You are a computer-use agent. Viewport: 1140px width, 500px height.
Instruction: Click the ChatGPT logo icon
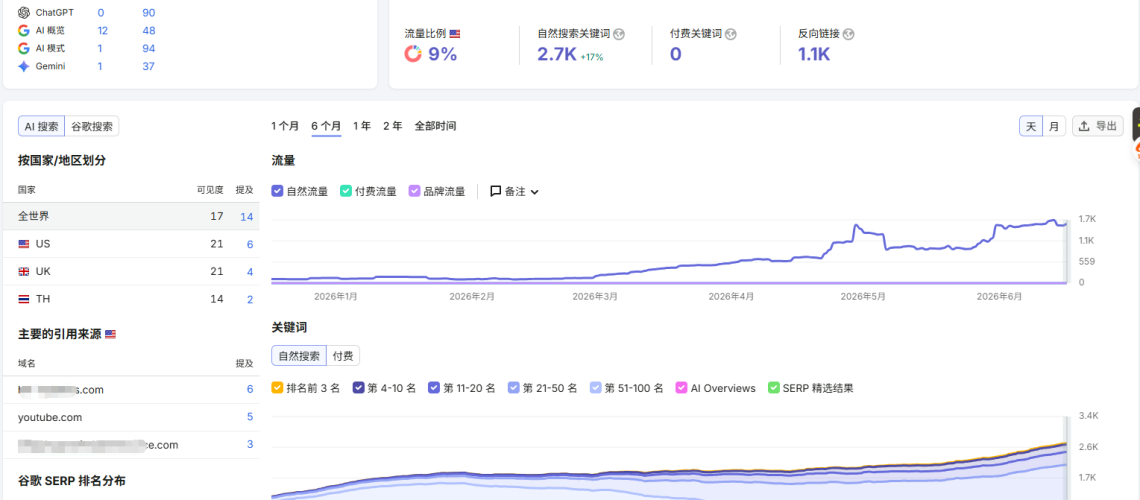(24, 12)
